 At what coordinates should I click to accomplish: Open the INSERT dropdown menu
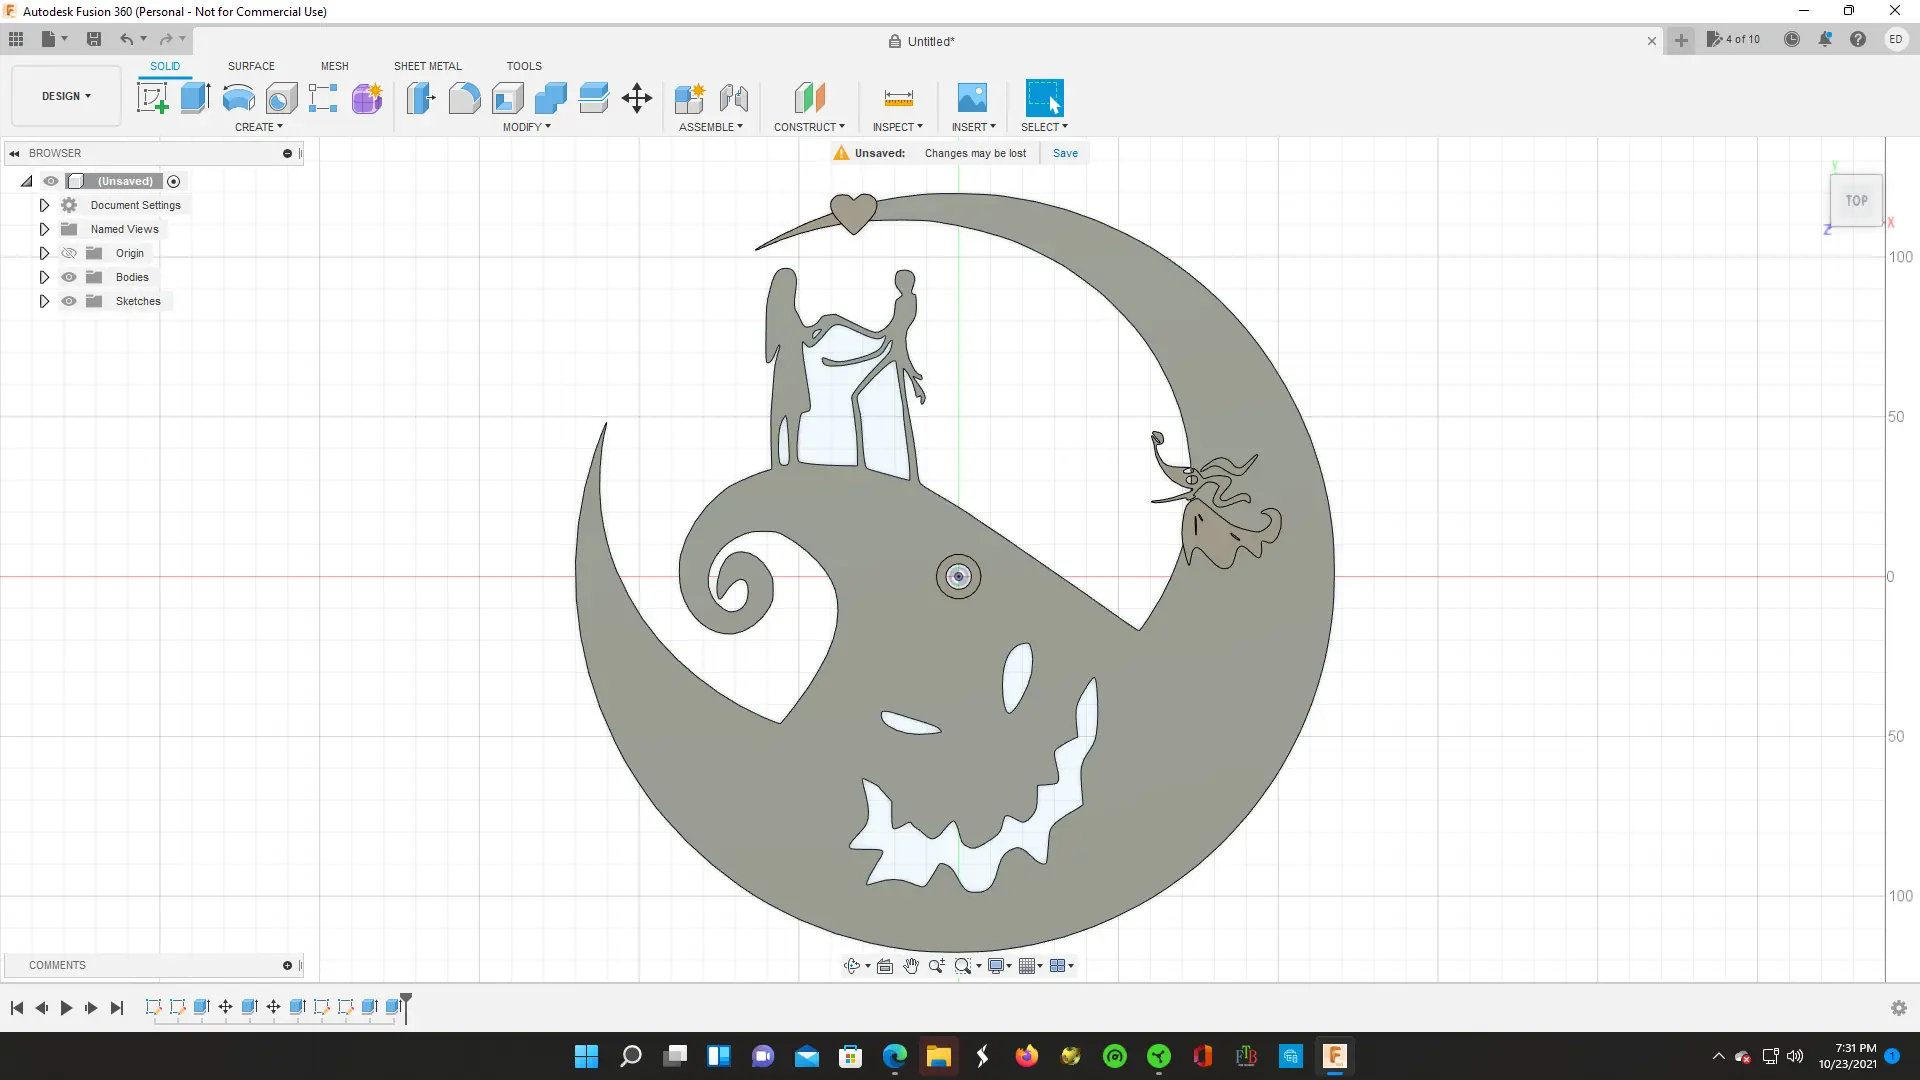(x=974, y=127)
